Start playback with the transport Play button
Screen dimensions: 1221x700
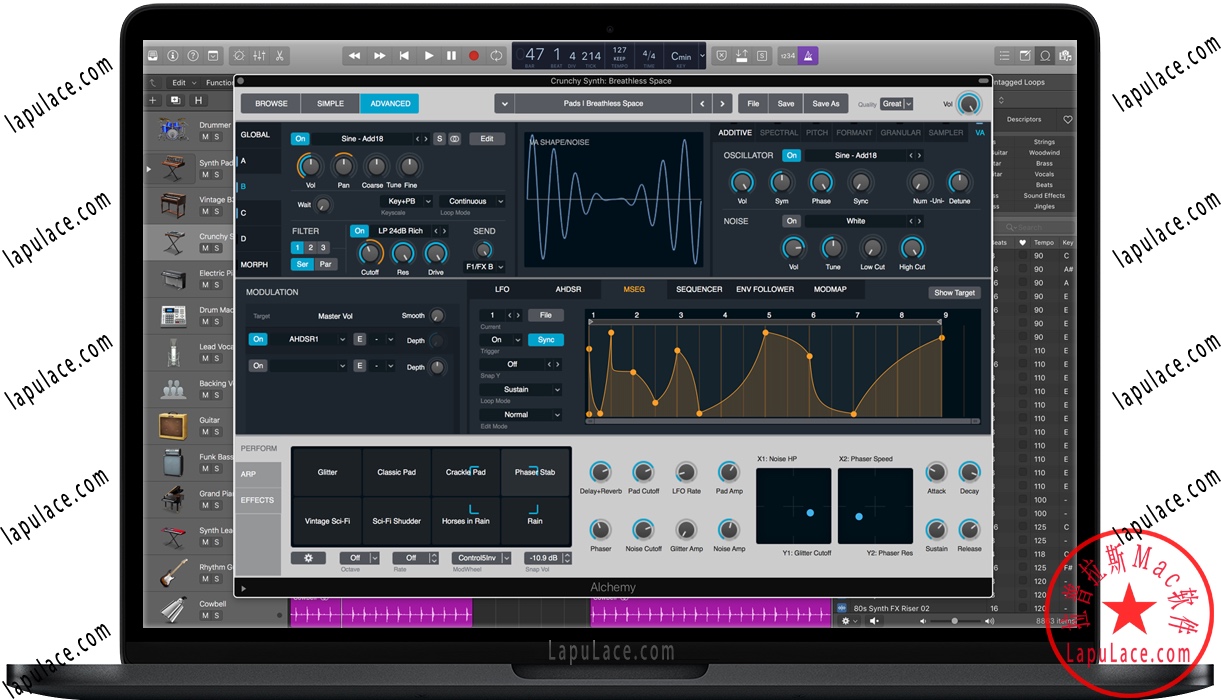point(429,56)
